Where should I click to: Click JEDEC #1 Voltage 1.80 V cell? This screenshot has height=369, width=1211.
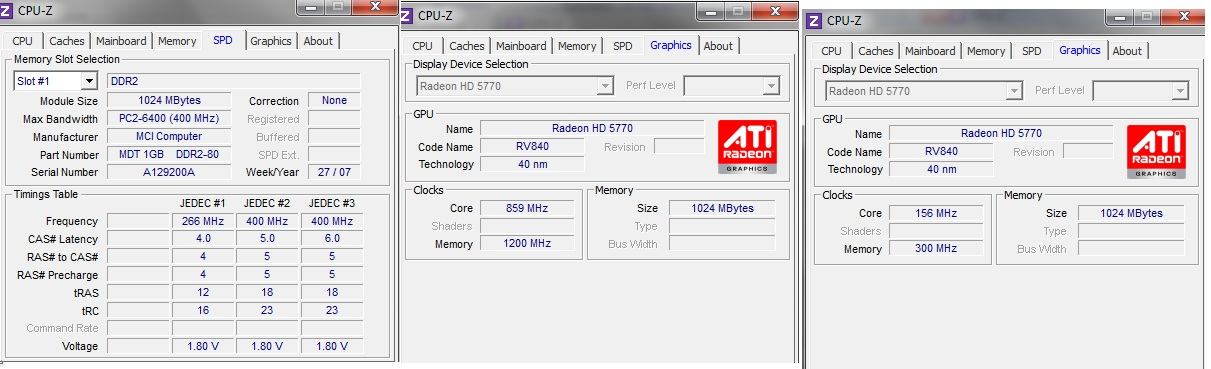point(202,346)
